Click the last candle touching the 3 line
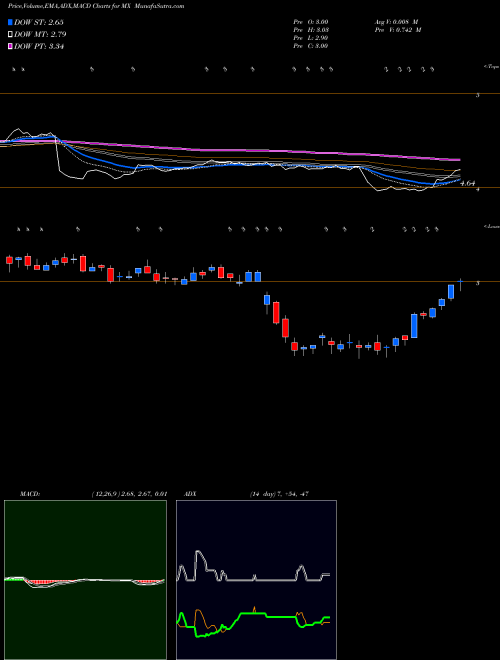 [460, 284]
